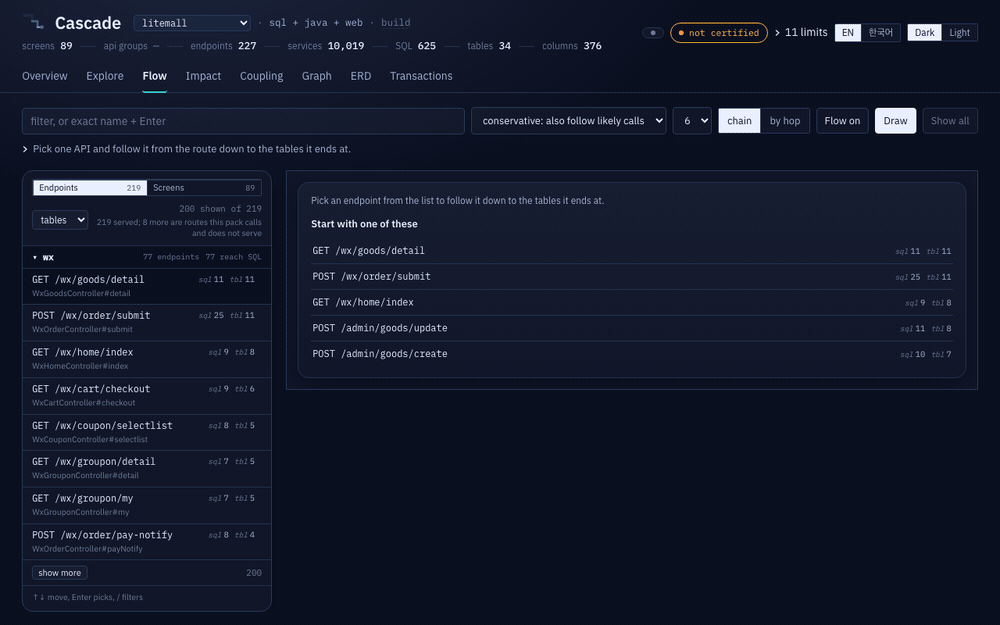Click the Show all button

click(950, 121)
